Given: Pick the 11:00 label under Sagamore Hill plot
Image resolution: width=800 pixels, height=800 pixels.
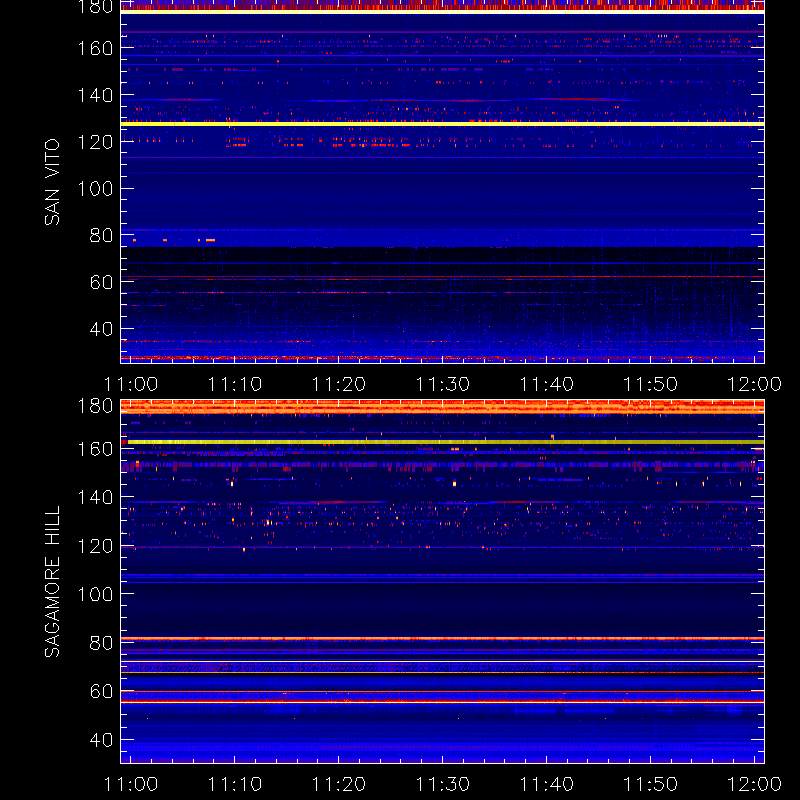Looking at the screenshot, I should coord(131,784).
